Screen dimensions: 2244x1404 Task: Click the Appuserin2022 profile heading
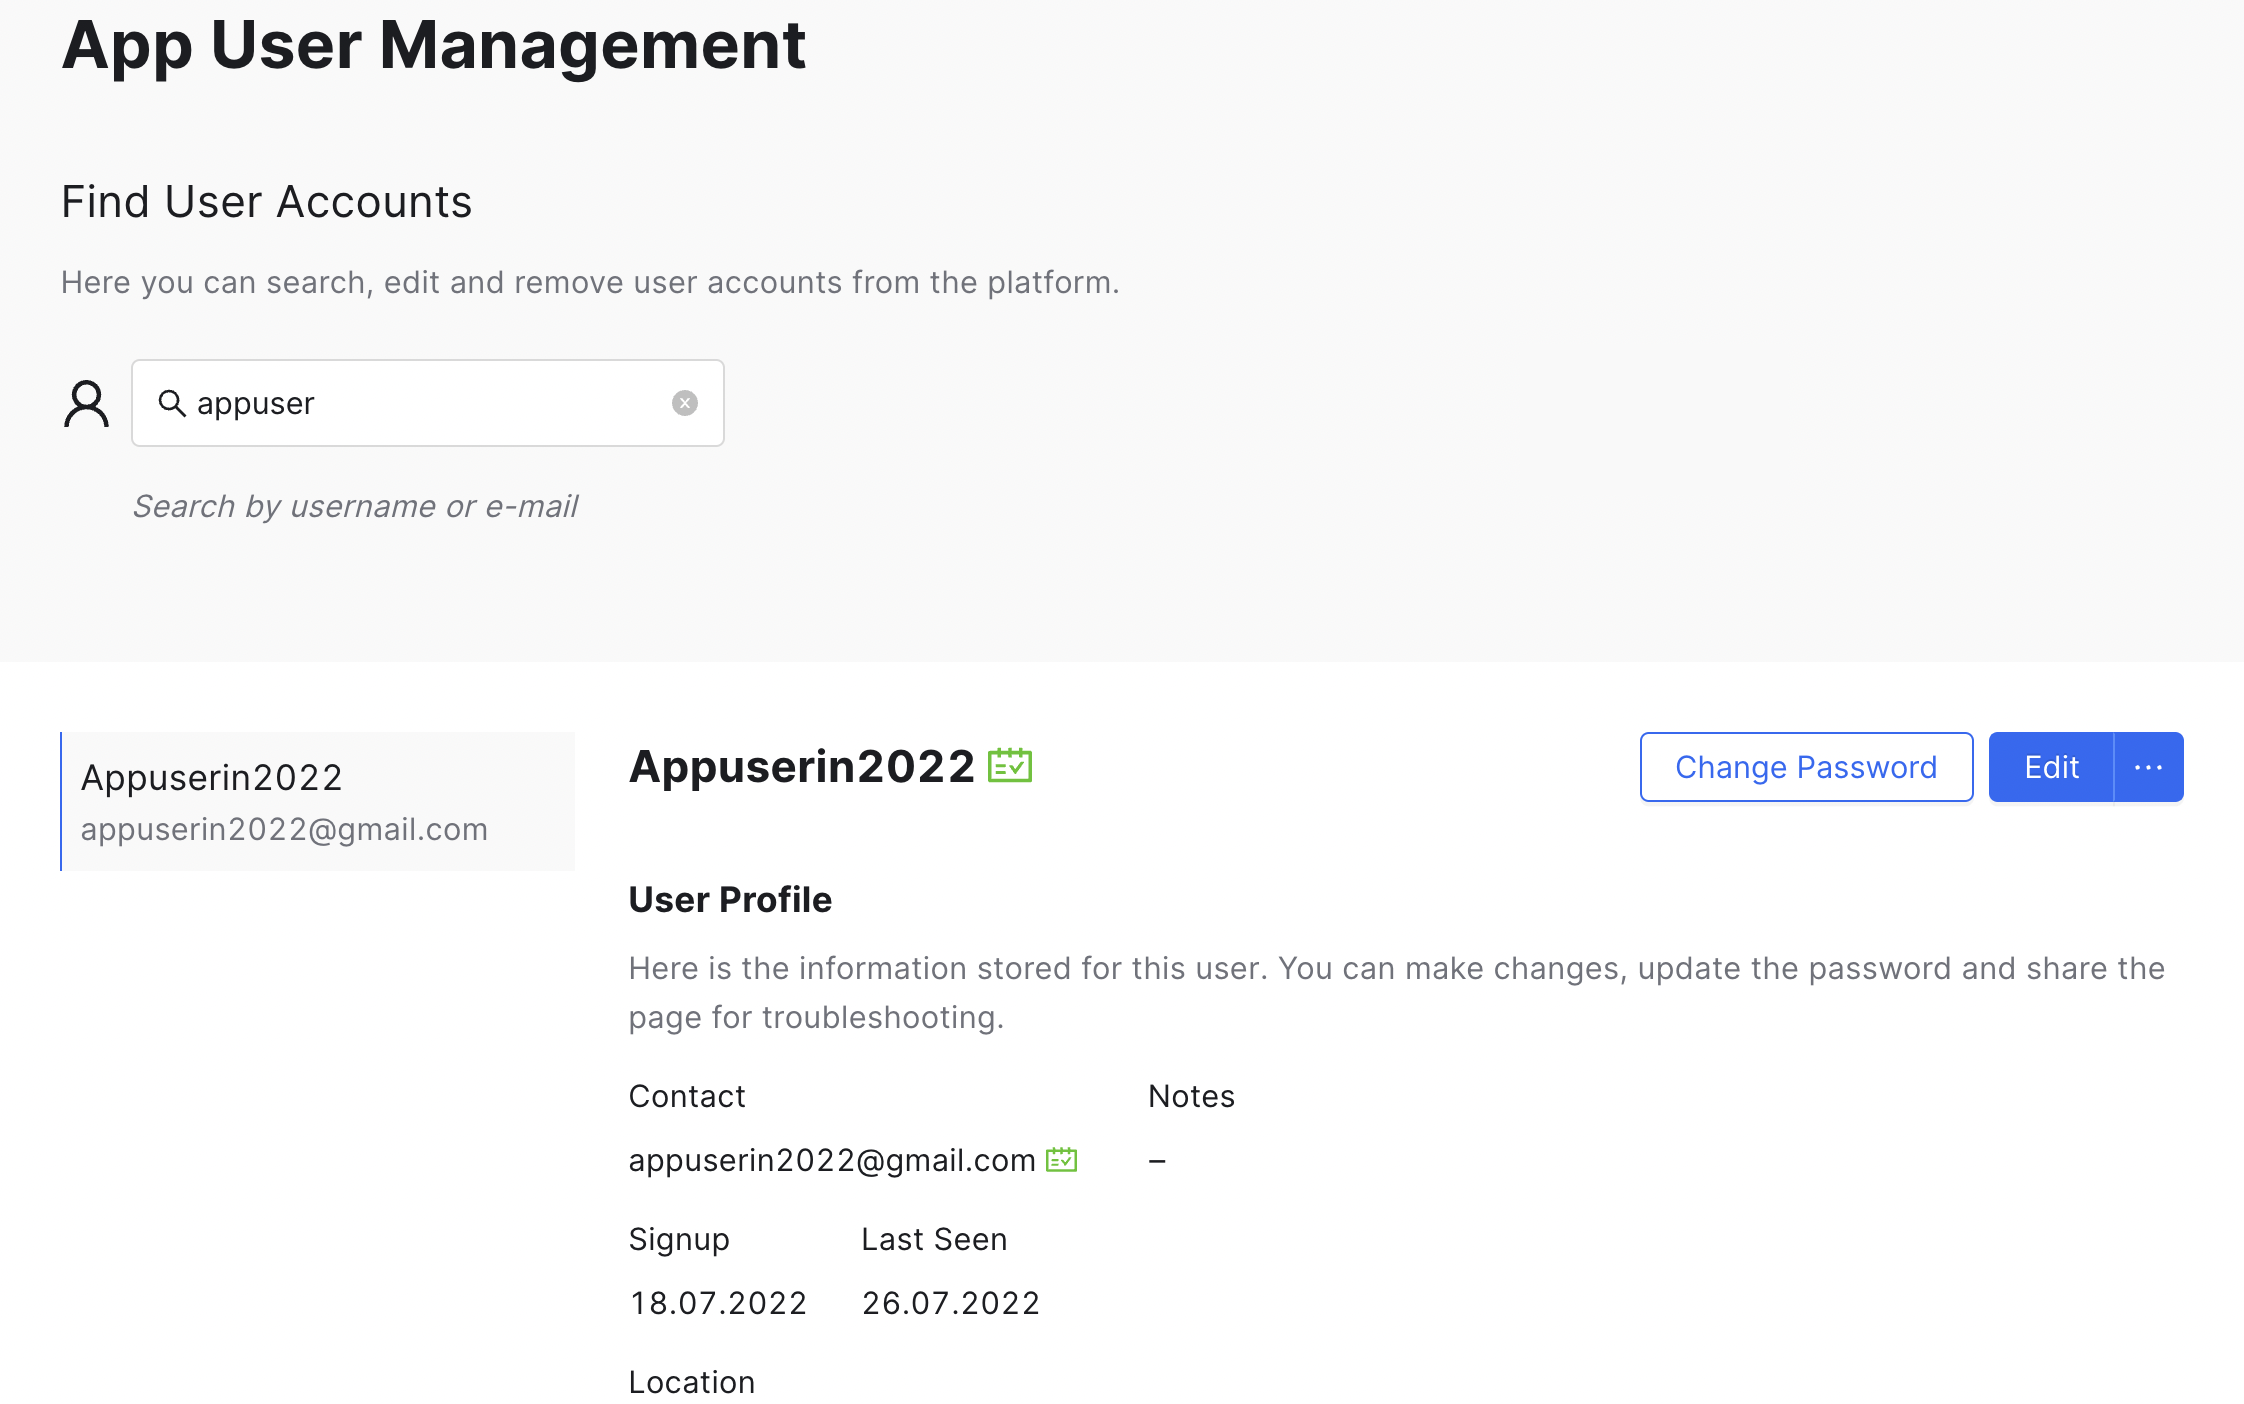click(802, 767)
